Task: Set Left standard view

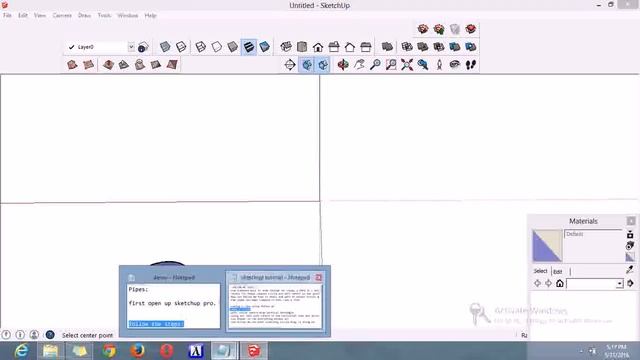Action: click(366, 47)
